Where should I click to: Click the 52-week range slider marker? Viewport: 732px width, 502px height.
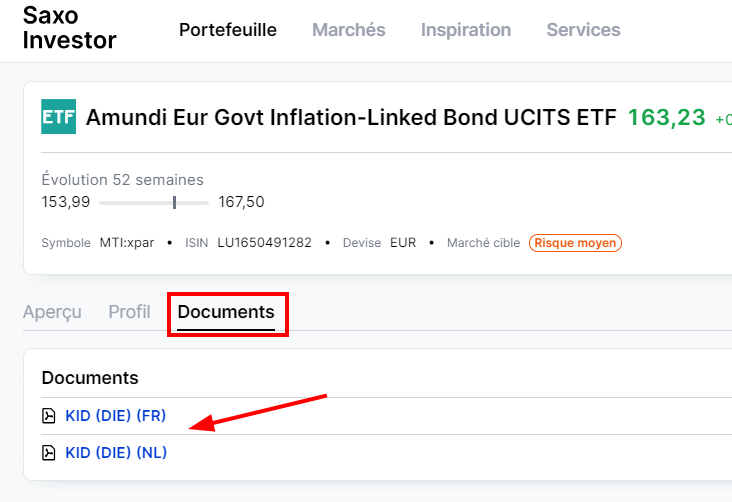pyautogui.click(x=175, y=202)
